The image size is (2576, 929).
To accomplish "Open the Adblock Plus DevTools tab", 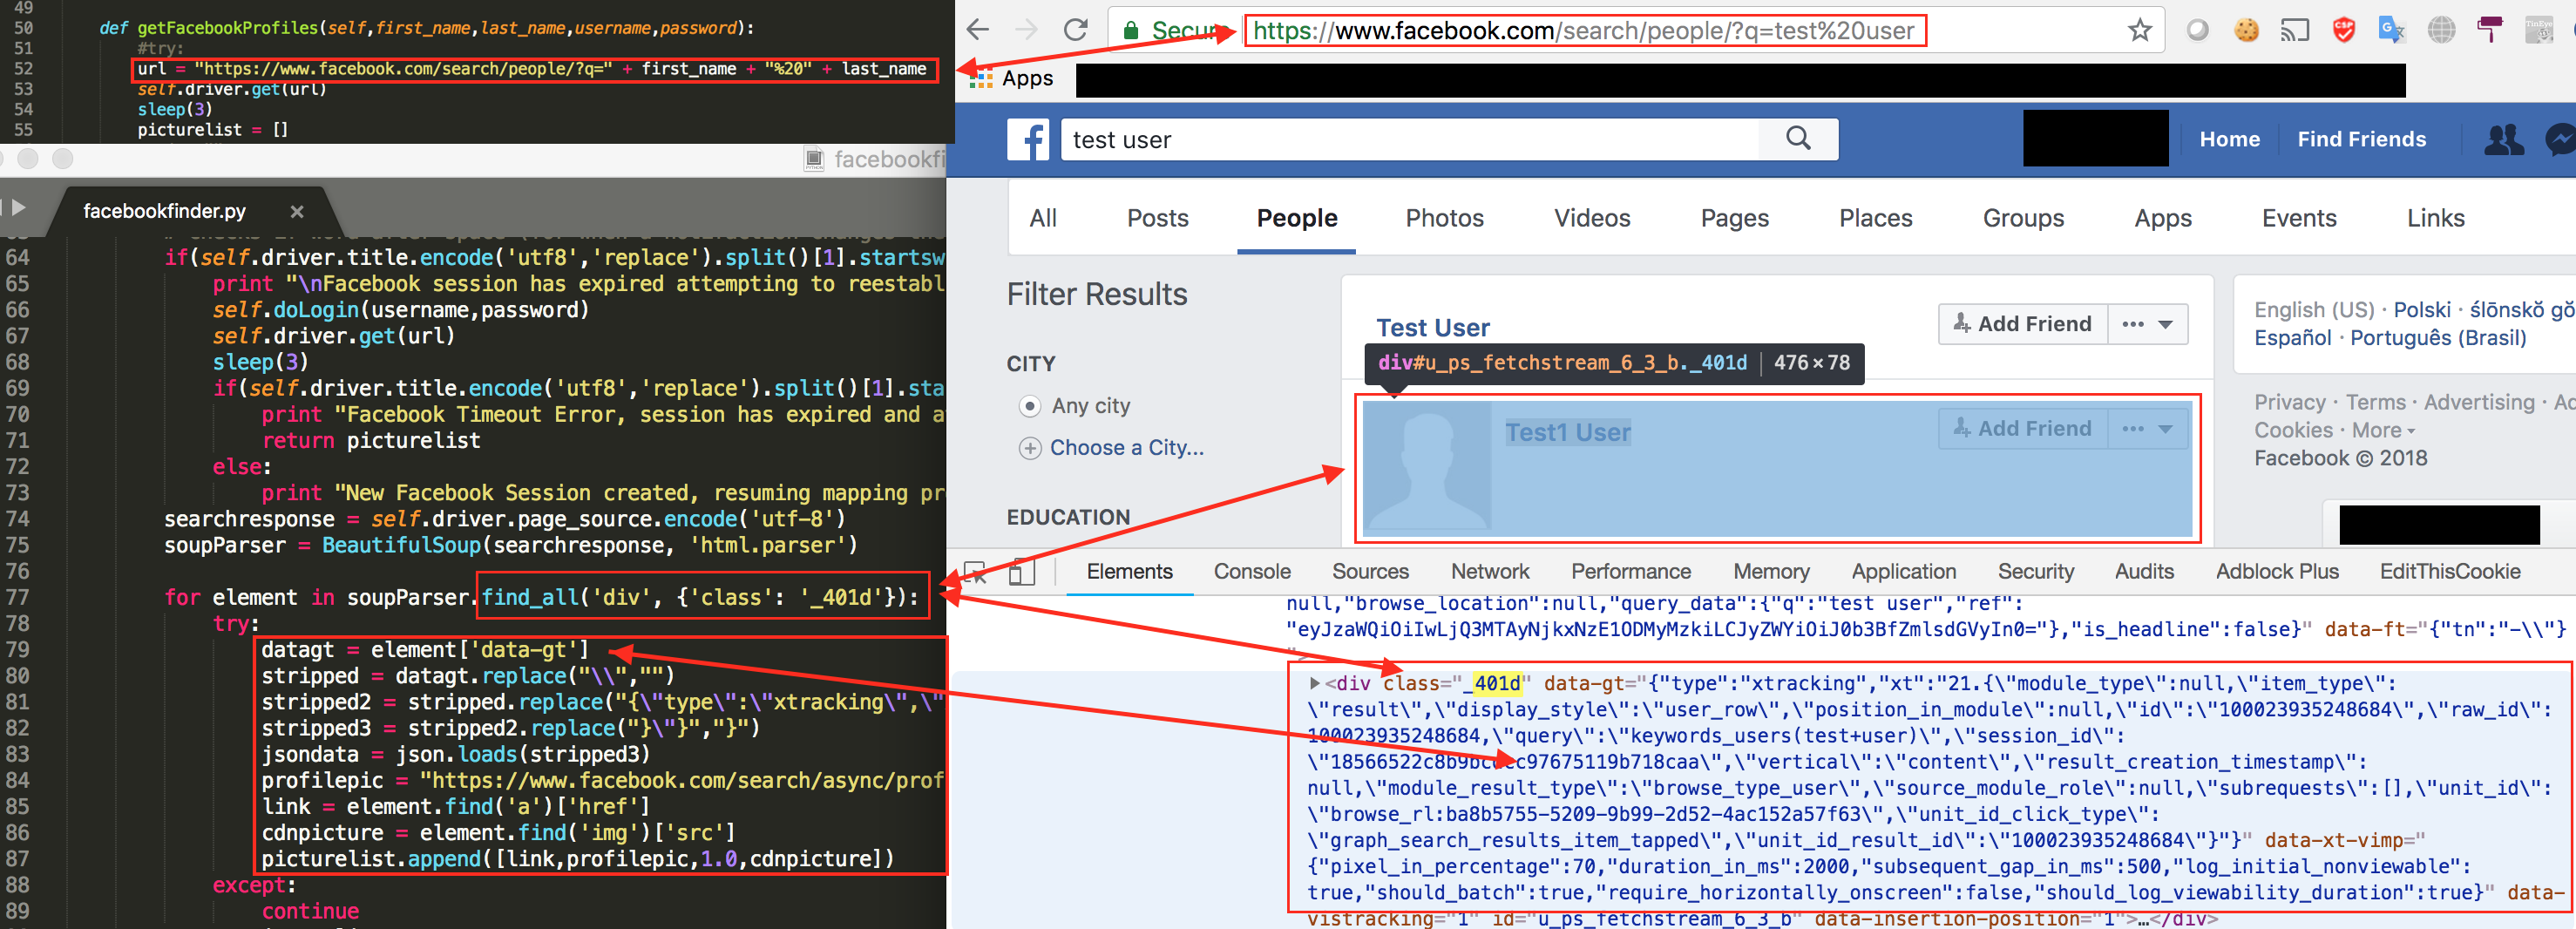I will (2277, 572).
